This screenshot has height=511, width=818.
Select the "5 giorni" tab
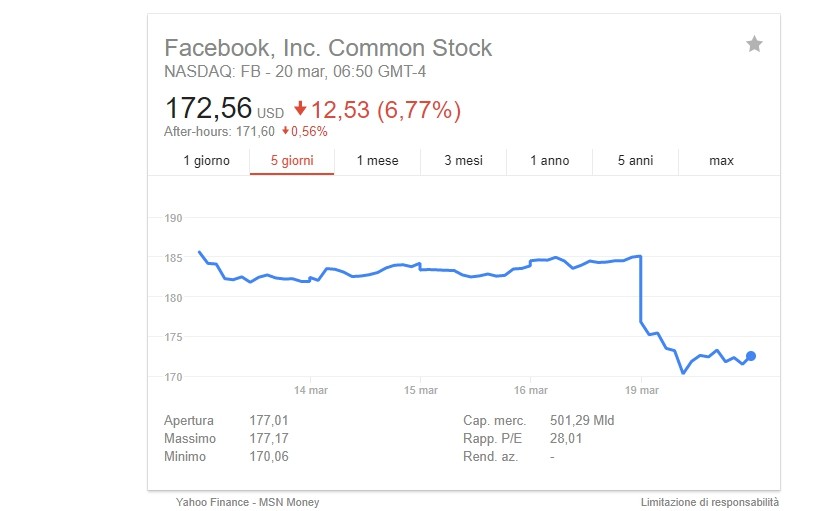point(291,161)
